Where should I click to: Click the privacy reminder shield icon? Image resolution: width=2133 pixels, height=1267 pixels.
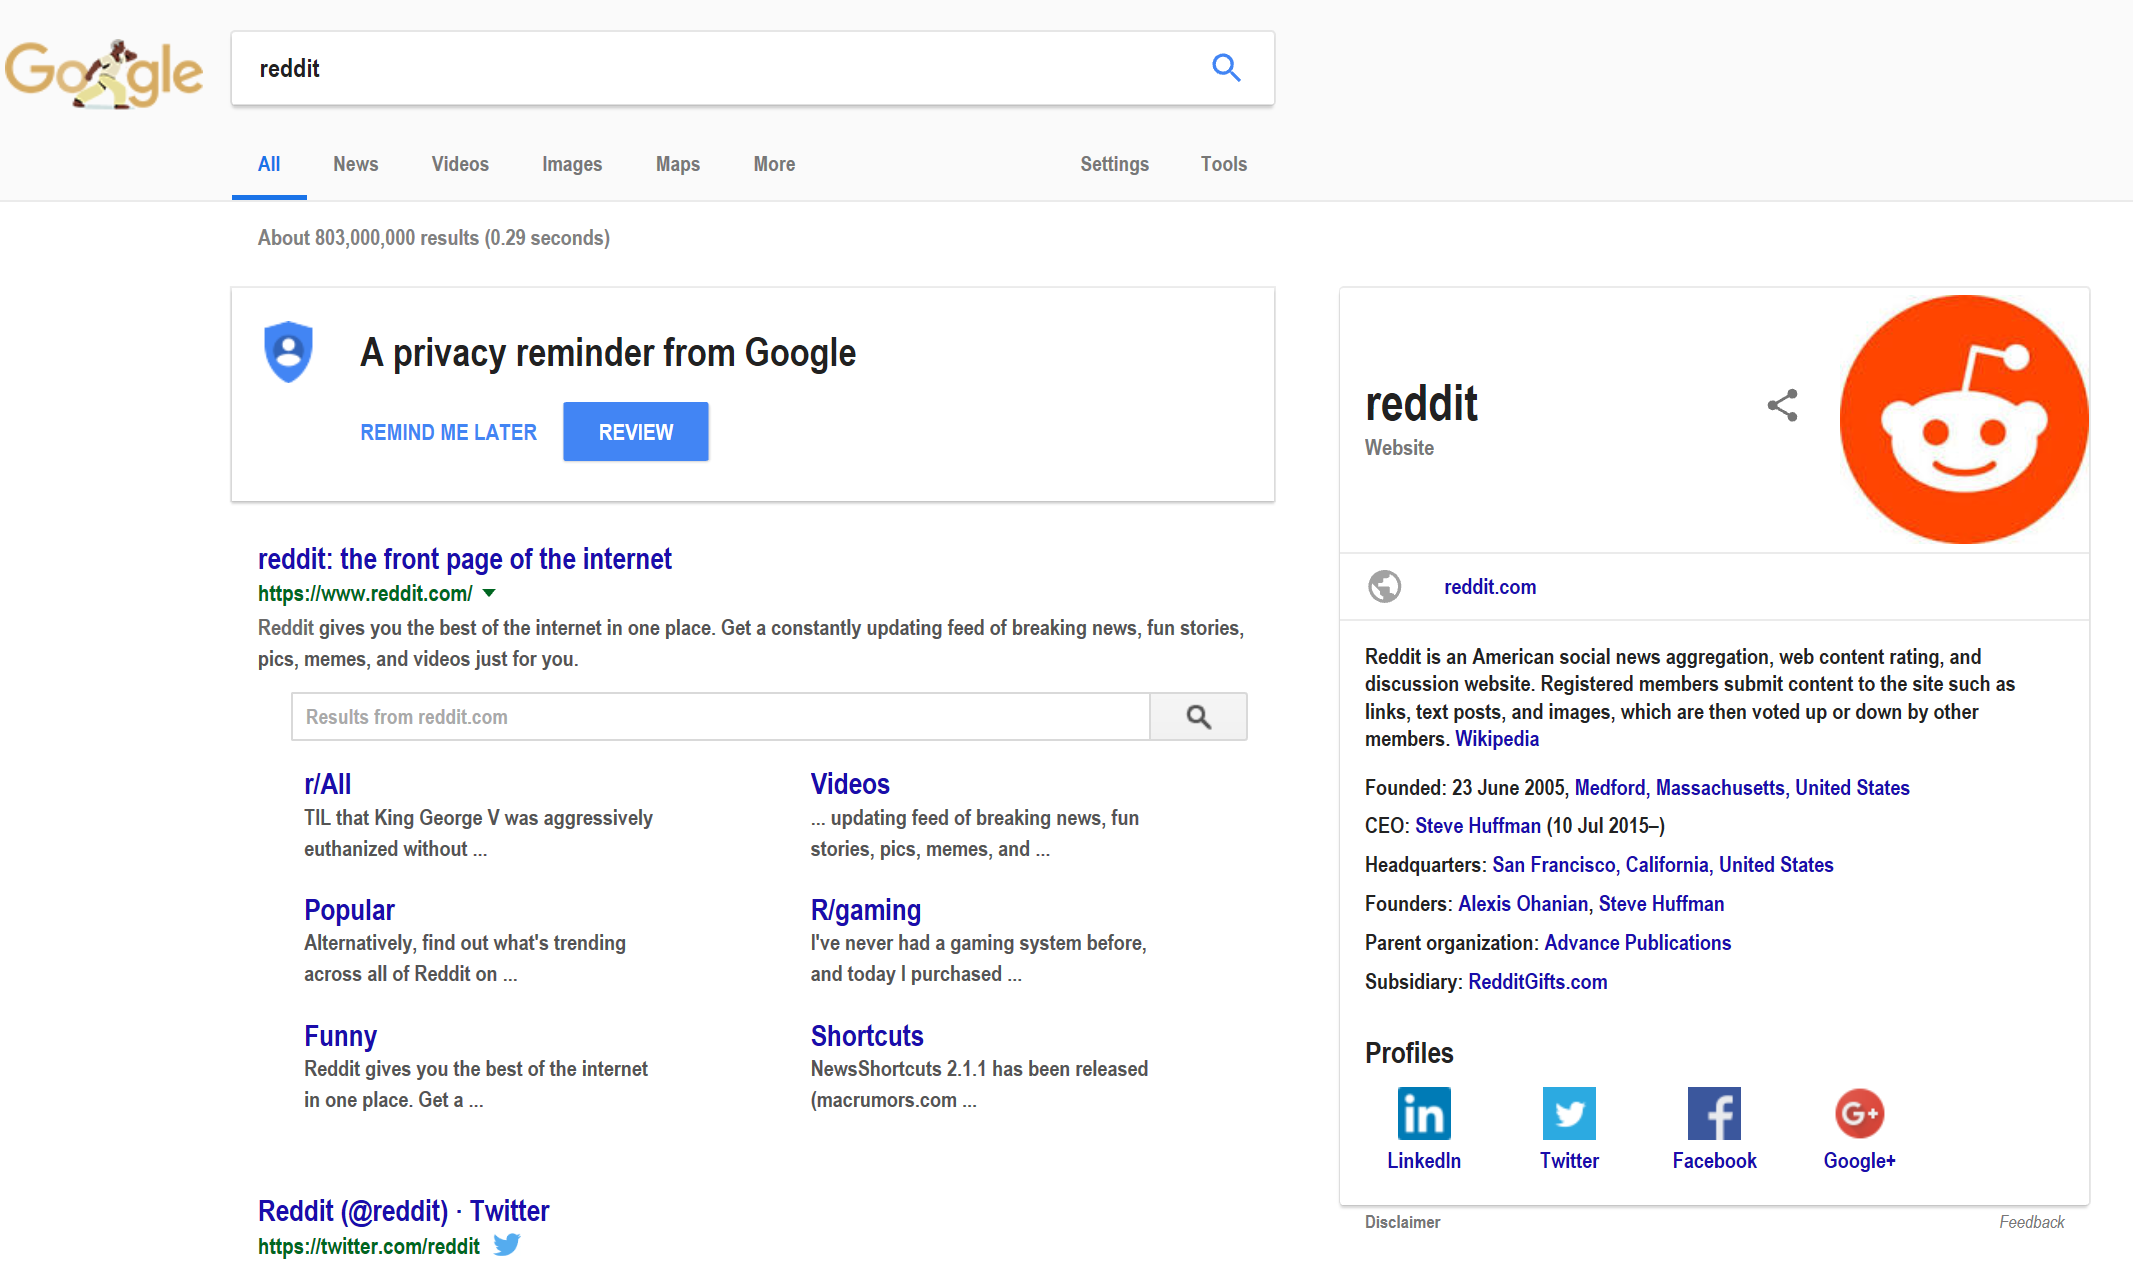(288, 352)
